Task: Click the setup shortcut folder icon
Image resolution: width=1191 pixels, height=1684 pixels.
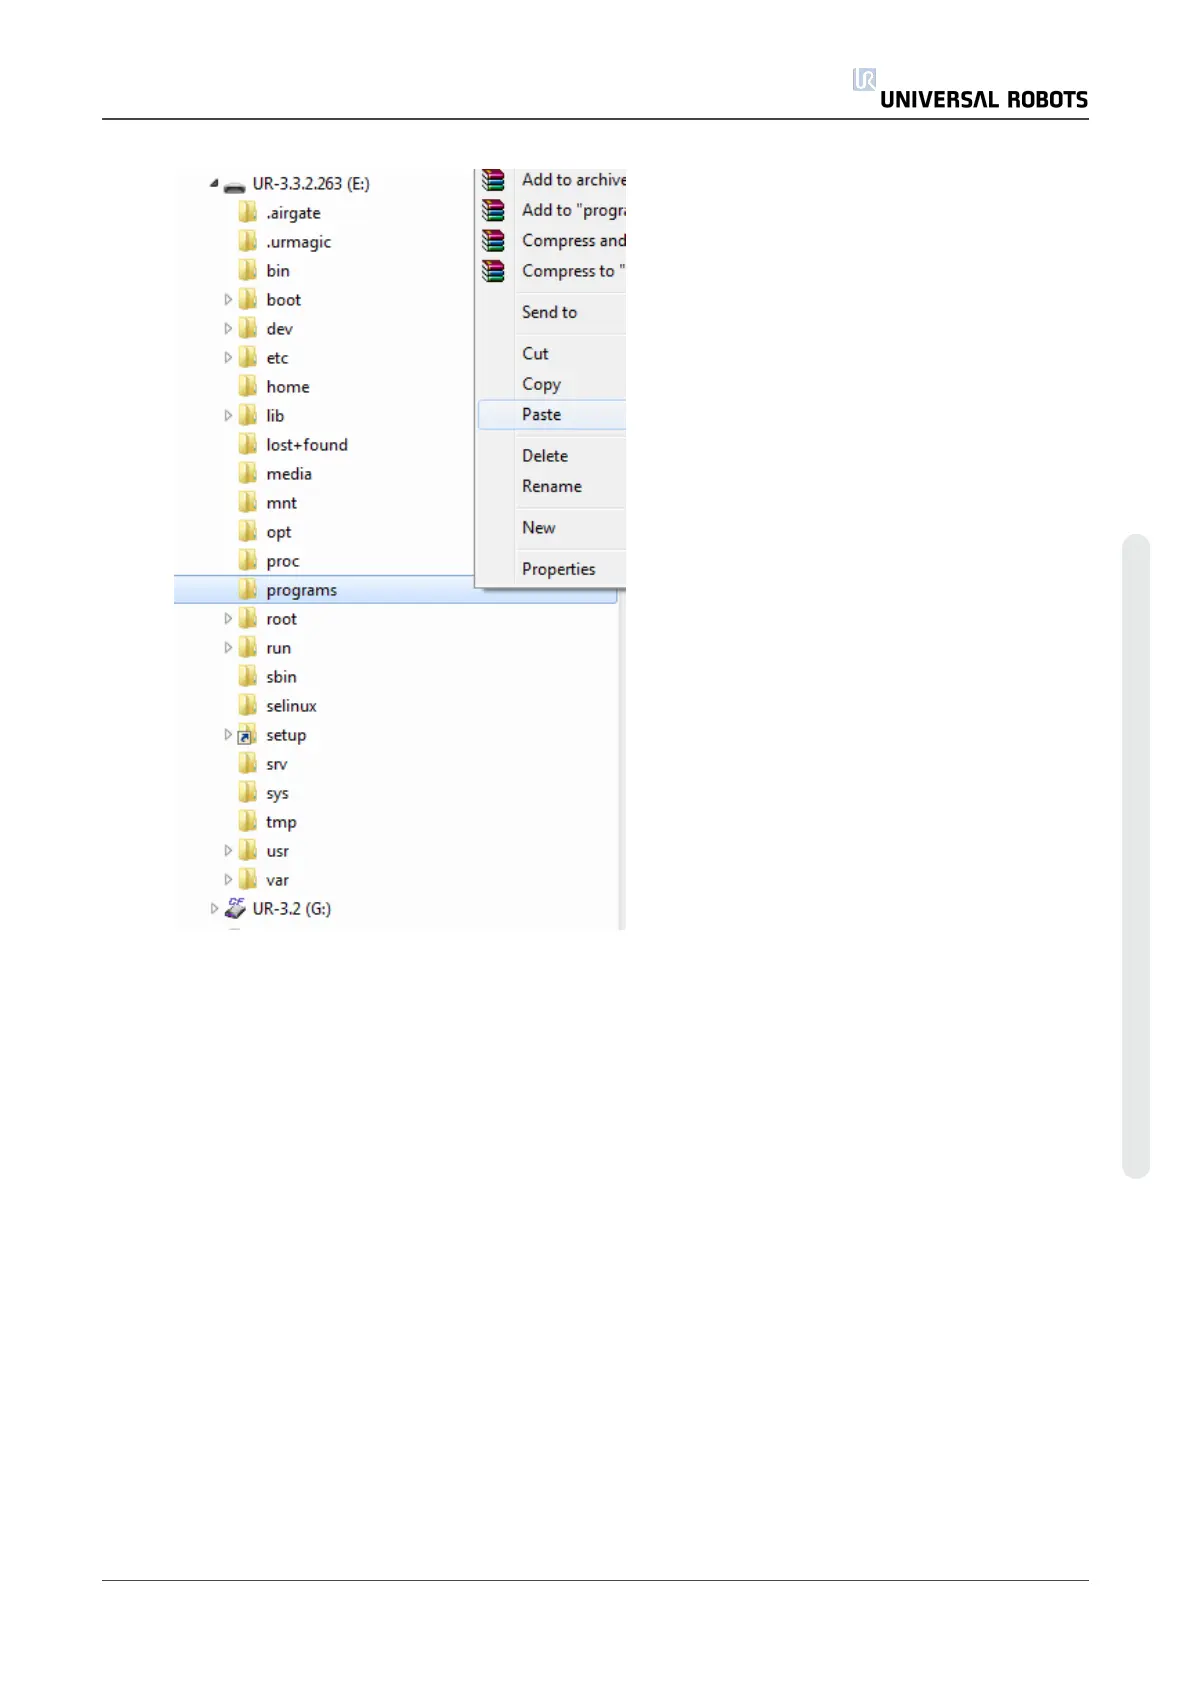Action: (246, 735)
